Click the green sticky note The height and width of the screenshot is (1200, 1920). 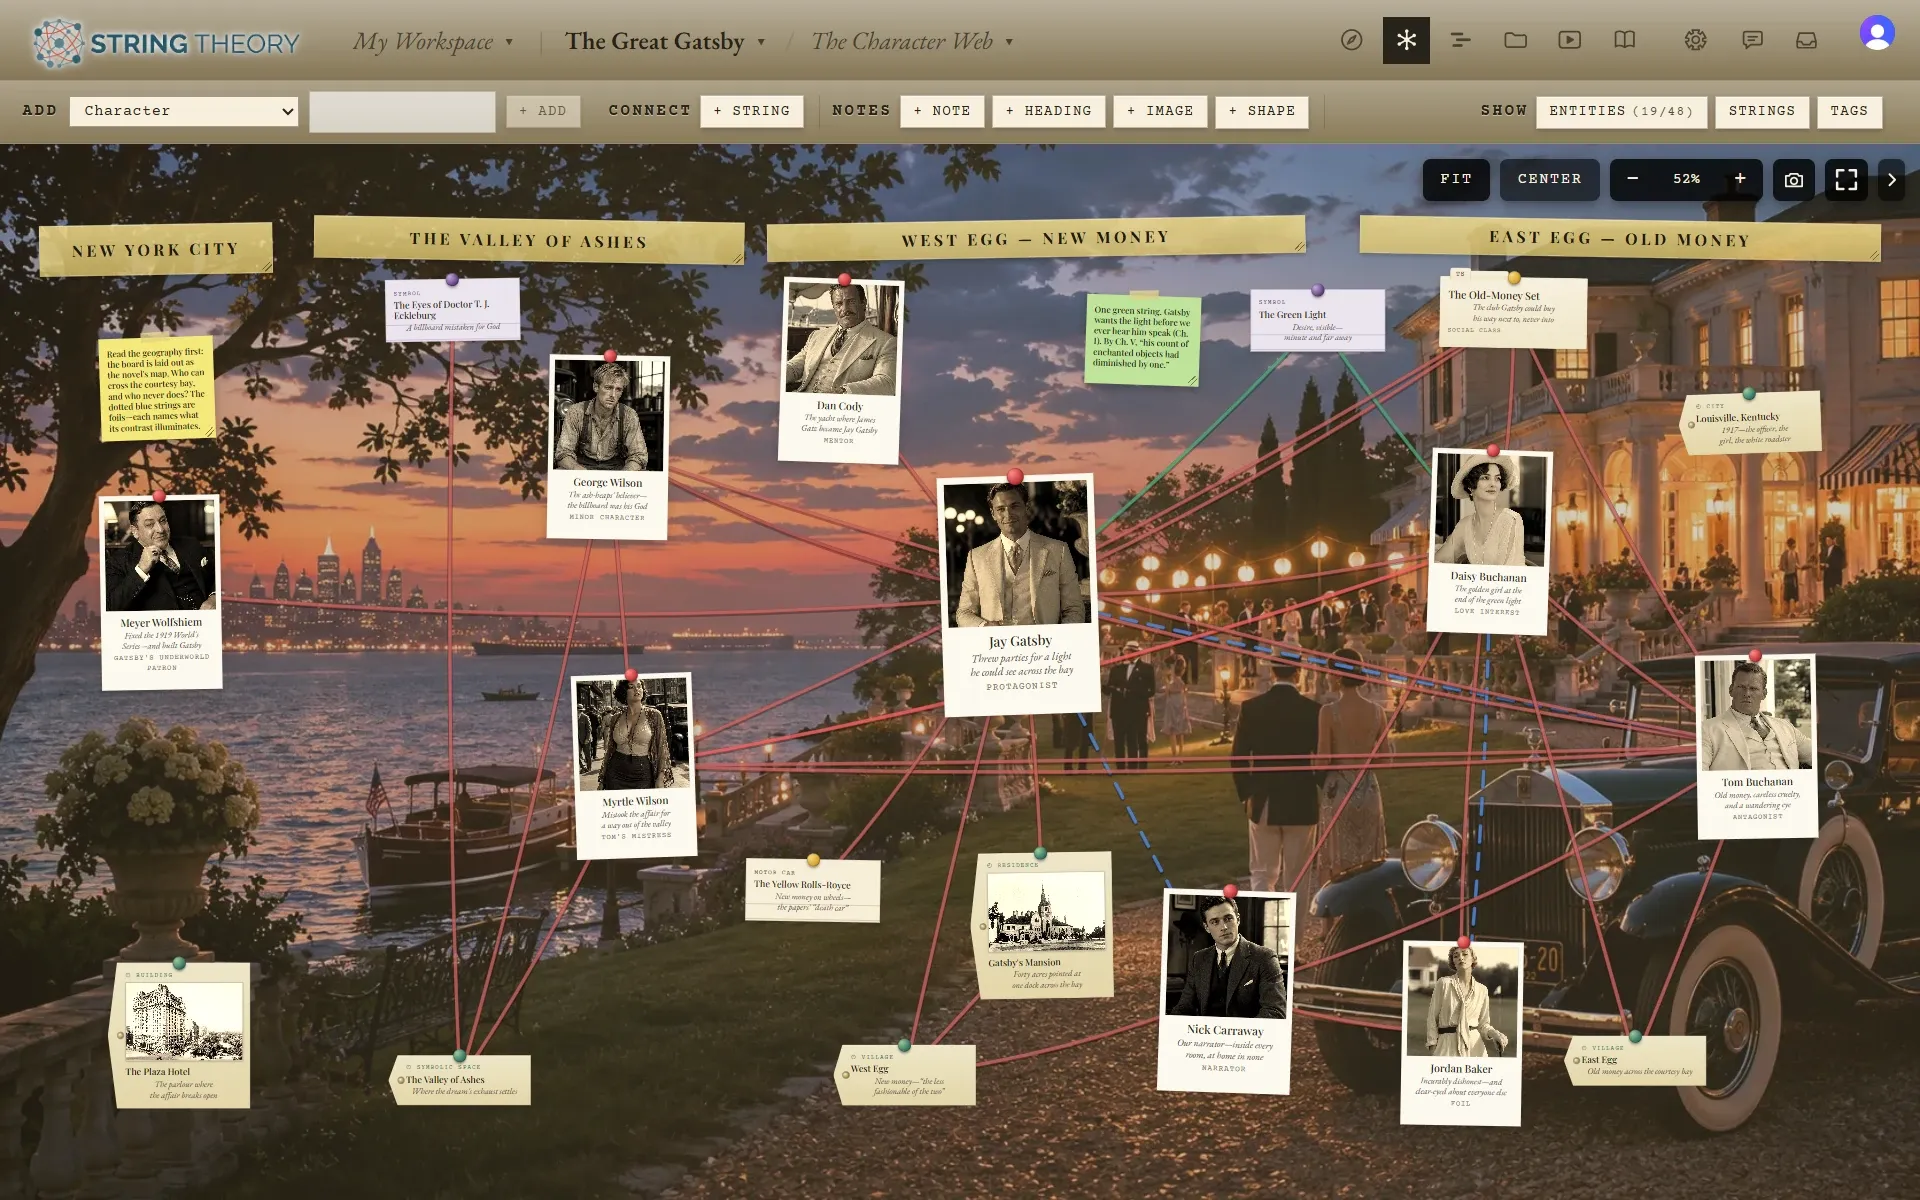point(1142,338)
